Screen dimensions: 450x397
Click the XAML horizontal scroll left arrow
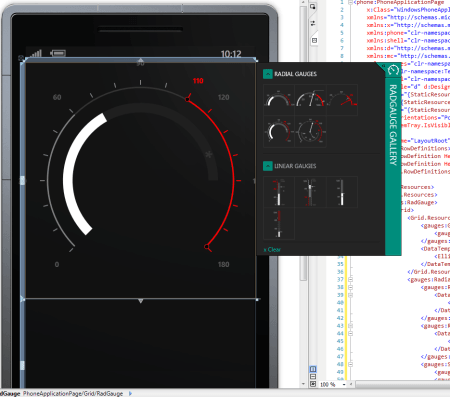[x=351, y=385]
